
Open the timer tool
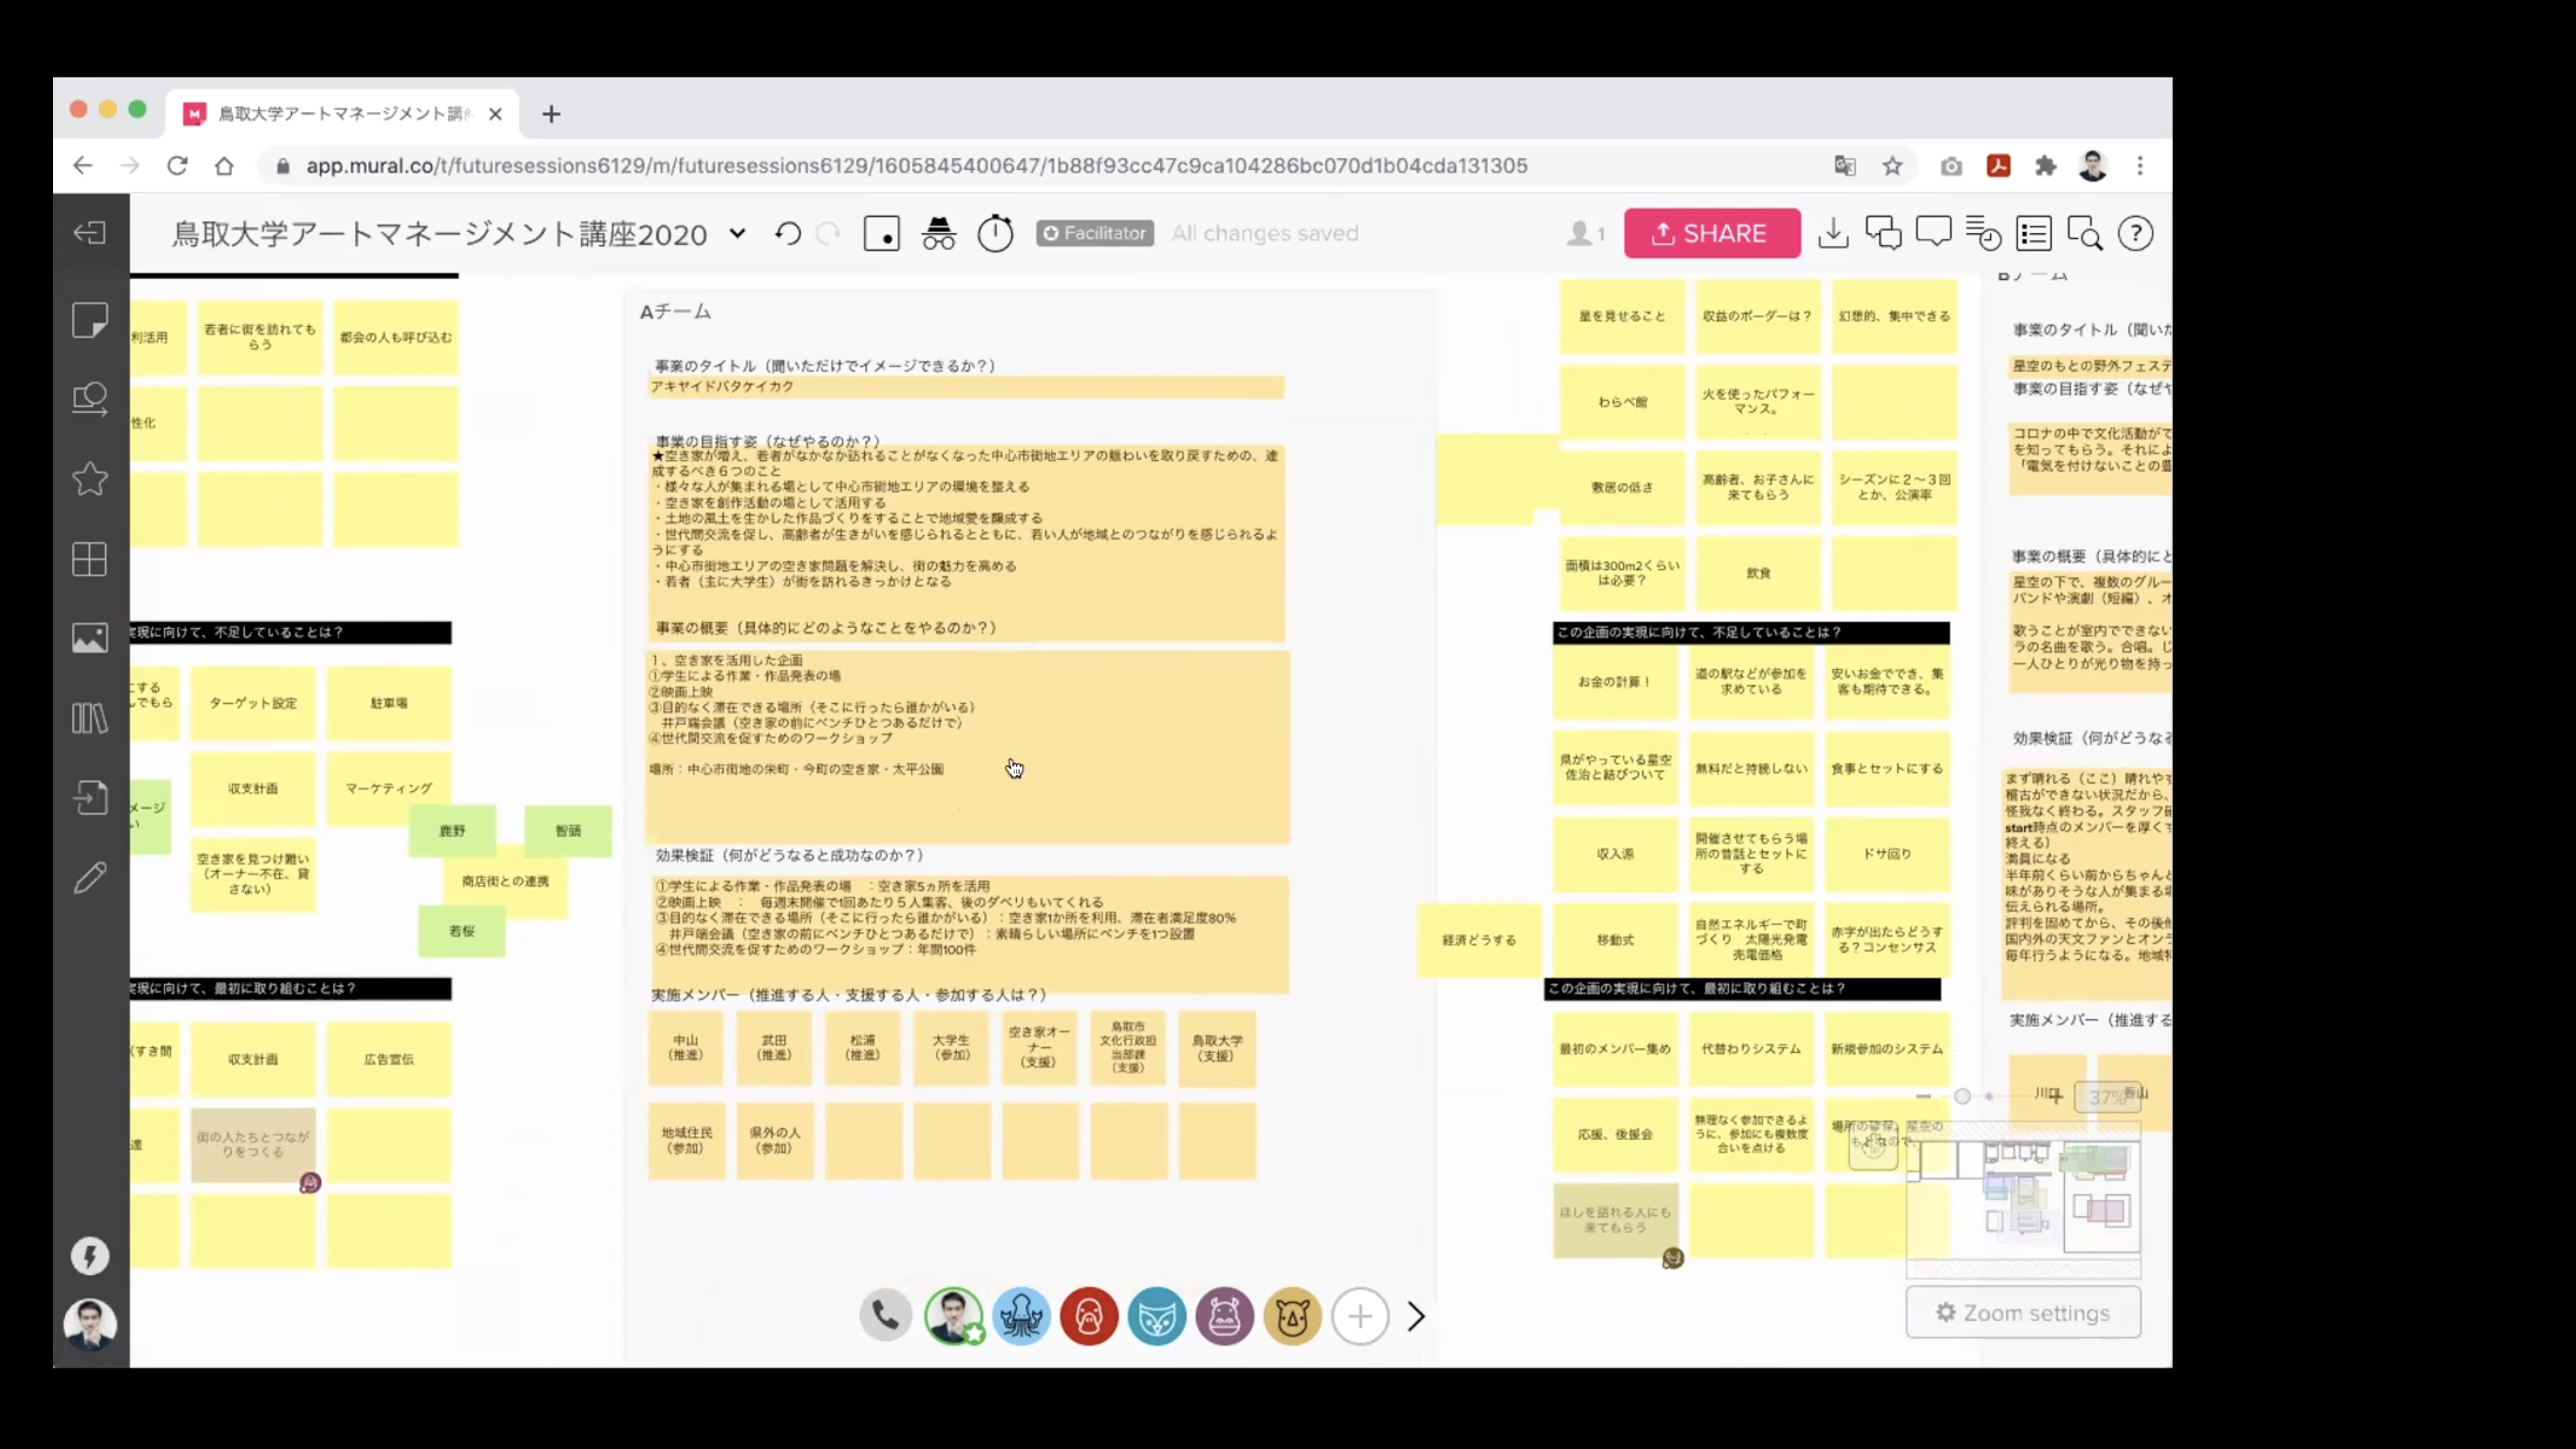tap(995, 234)
